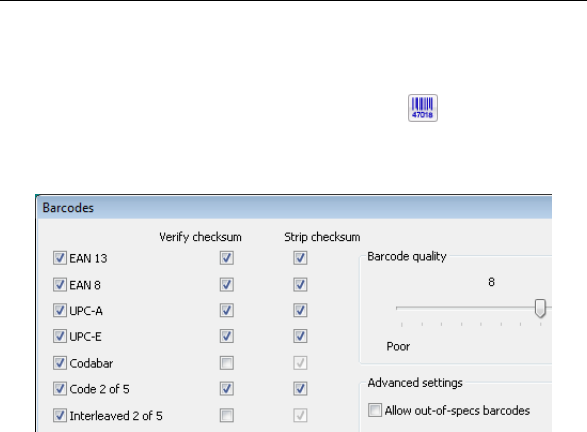
Task: Click the blue barcode icon
Action: 423,108
